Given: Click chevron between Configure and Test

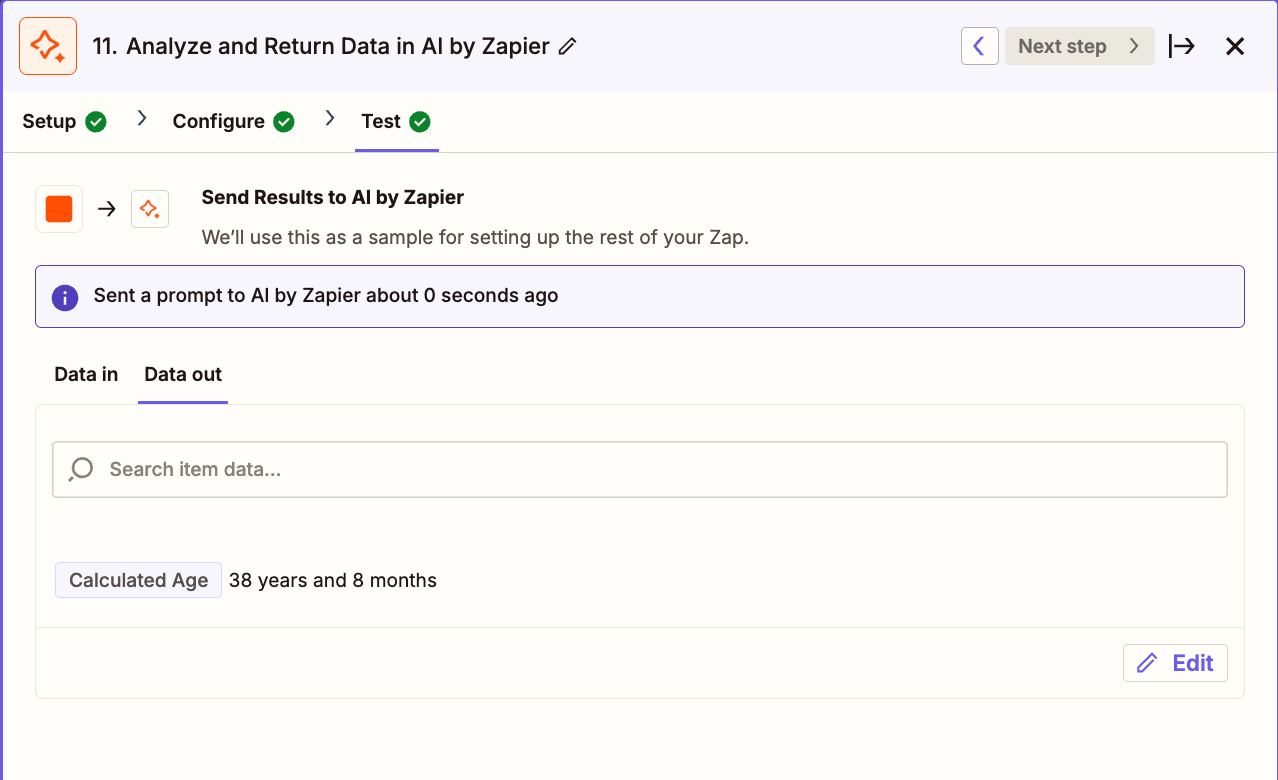Looking at the screenshot, I should tap(330, 119).
